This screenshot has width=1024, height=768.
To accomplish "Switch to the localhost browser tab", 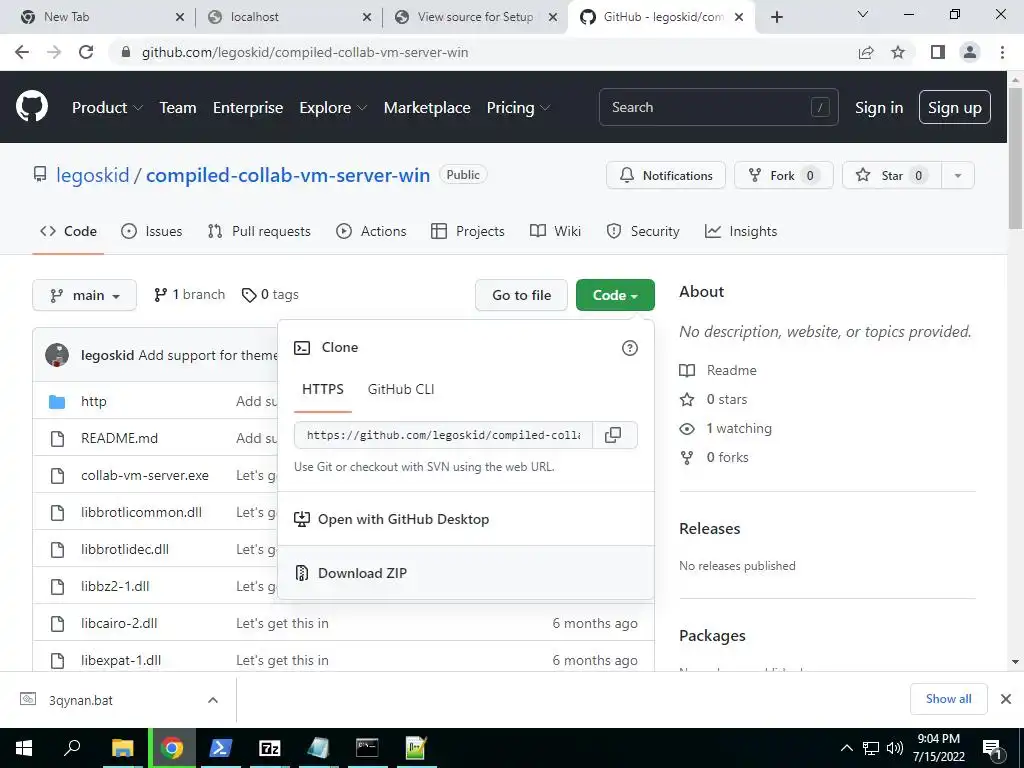I will [x=289, y=17].
